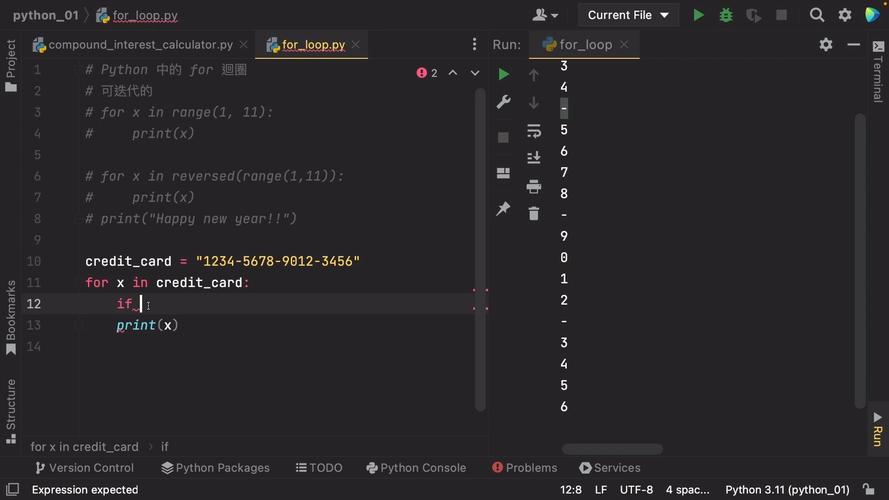Click for_loop.py breadcrumb in navigation bar
This screenshot has width=889, height=500.
tap(137, 15)
